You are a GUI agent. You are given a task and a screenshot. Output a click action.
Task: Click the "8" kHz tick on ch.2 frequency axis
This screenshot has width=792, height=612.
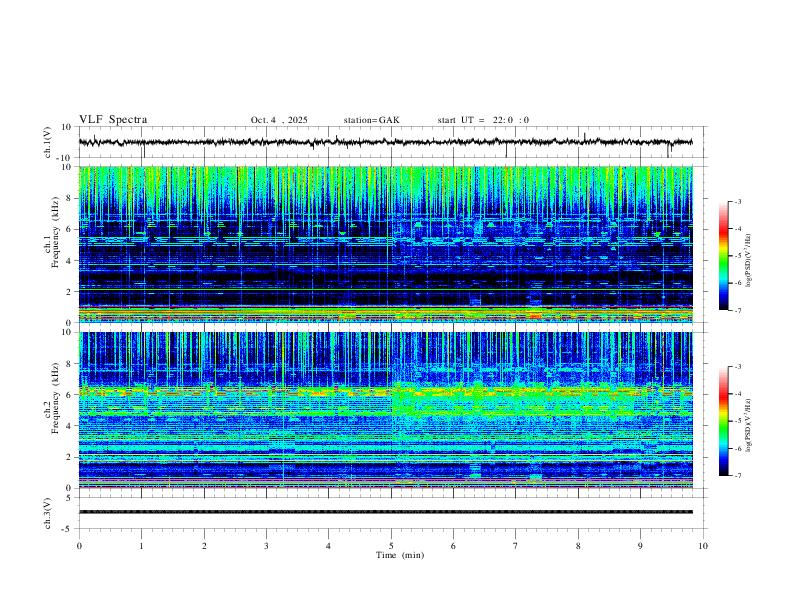click(69, 364)
